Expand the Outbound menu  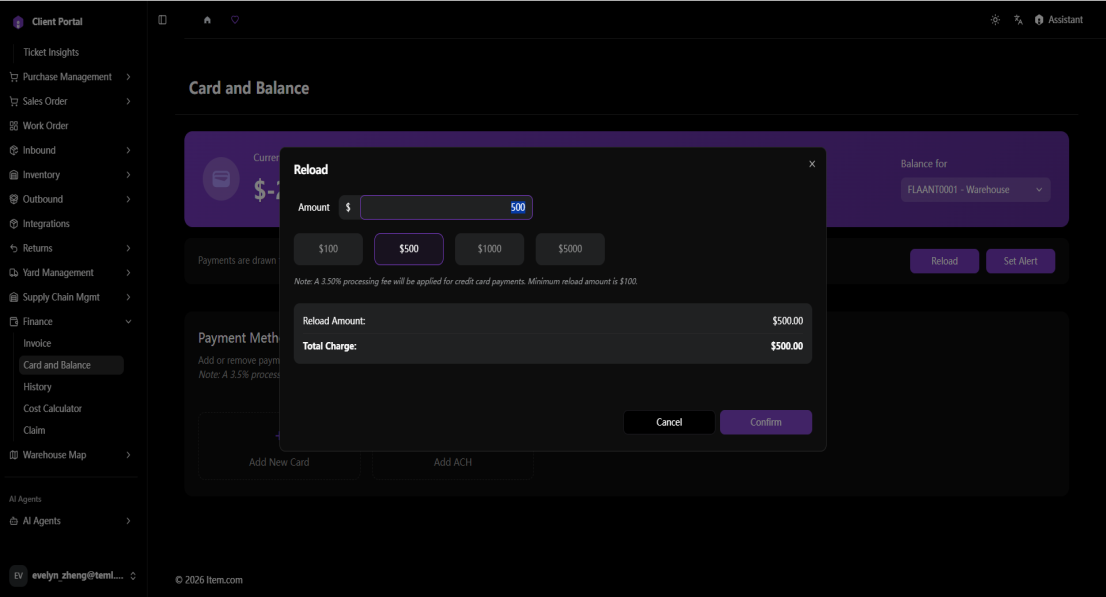pyautogui.click(x=71, y=199)
